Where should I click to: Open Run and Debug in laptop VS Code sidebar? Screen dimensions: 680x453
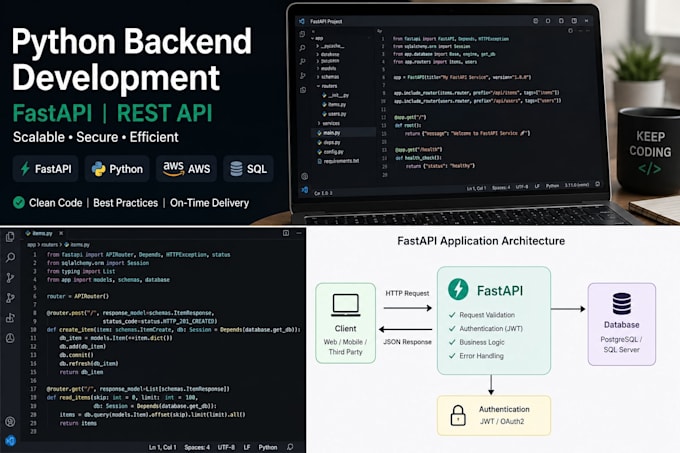(303, 75)
